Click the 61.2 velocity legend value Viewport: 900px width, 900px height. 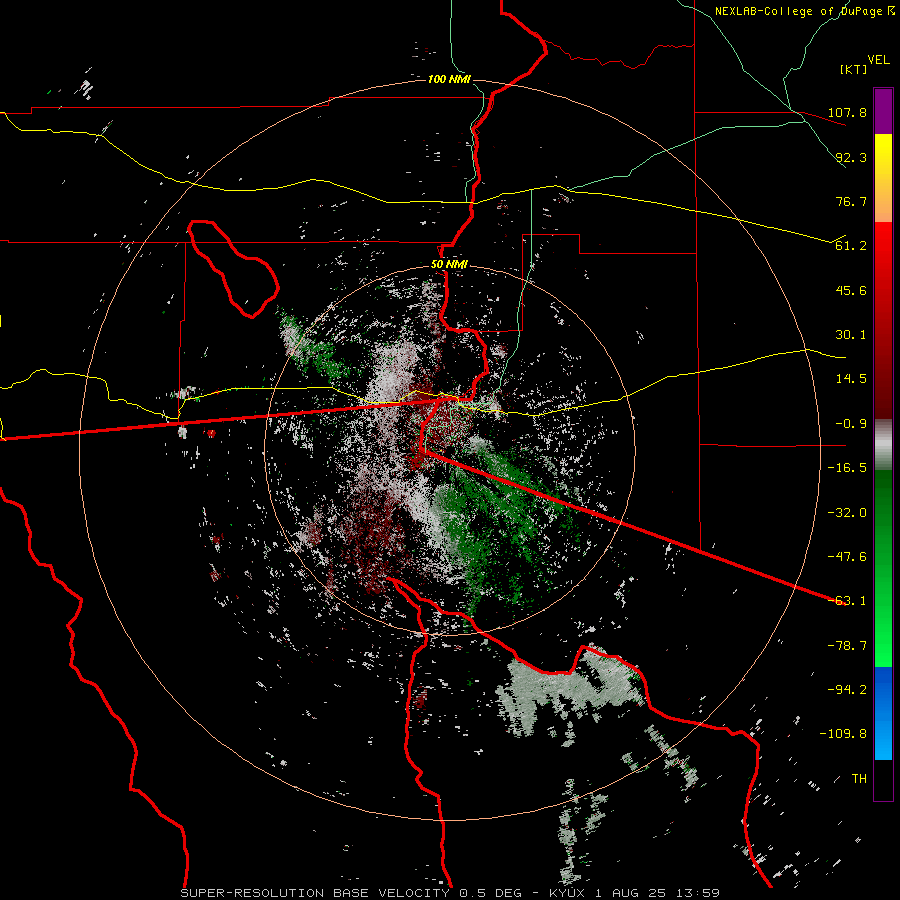(x=851, y=246)
